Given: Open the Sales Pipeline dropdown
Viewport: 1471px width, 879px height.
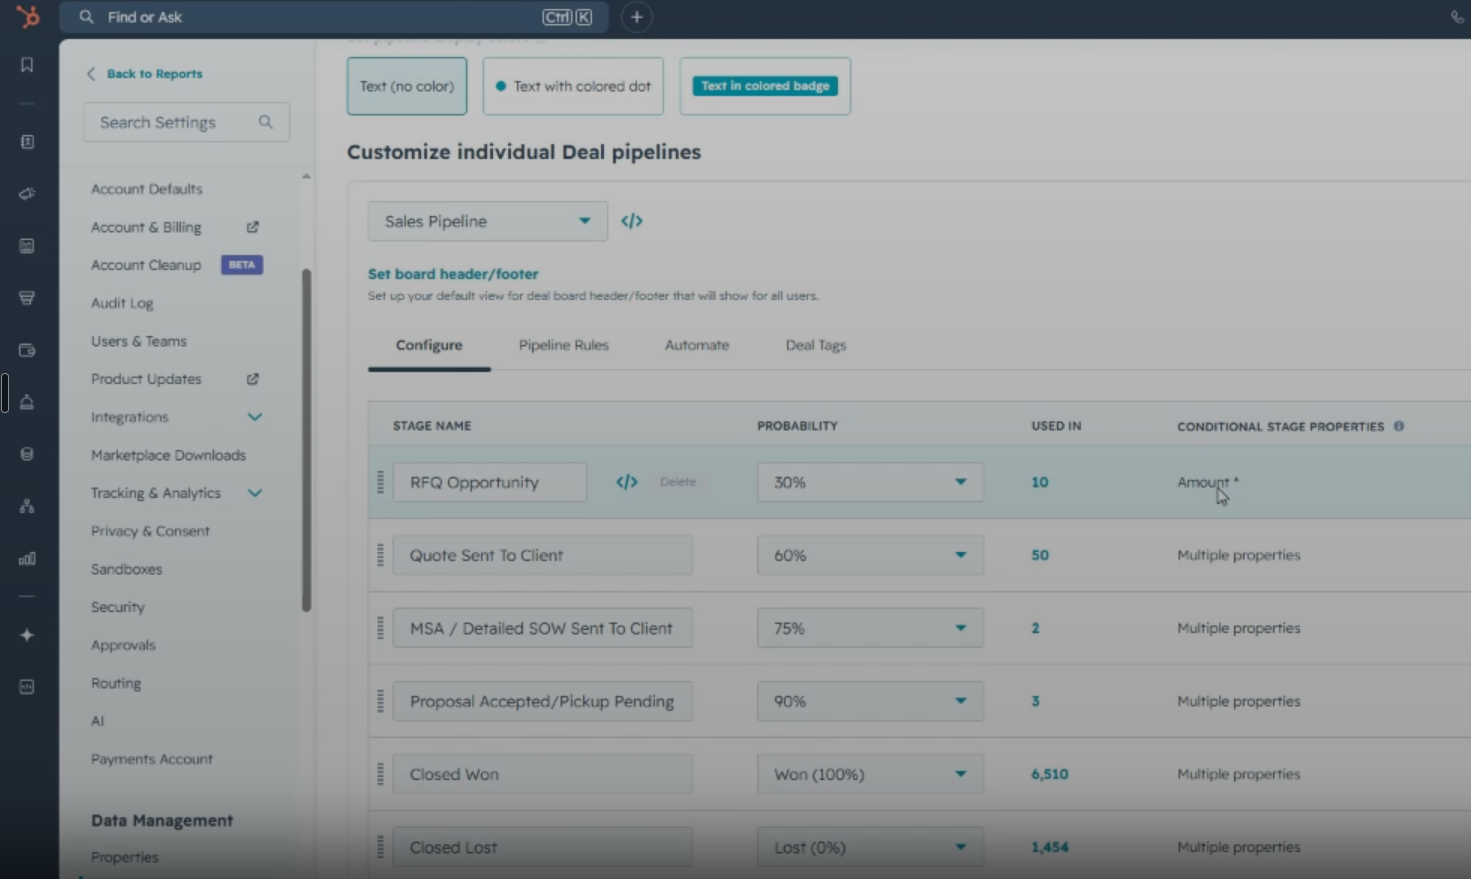Looking at the screenshot, I should [488, 221].
